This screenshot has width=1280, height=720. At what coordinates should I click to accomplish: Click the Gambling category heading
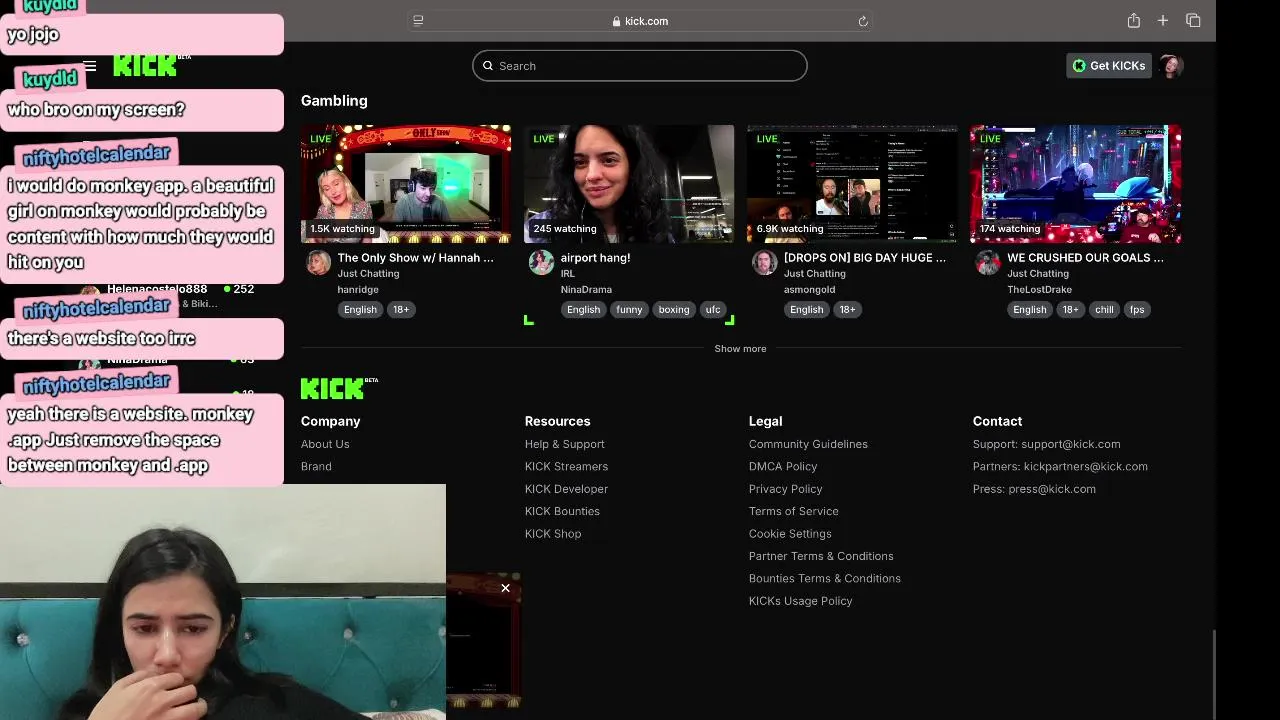pyautogui.click(x=334, y=101)
